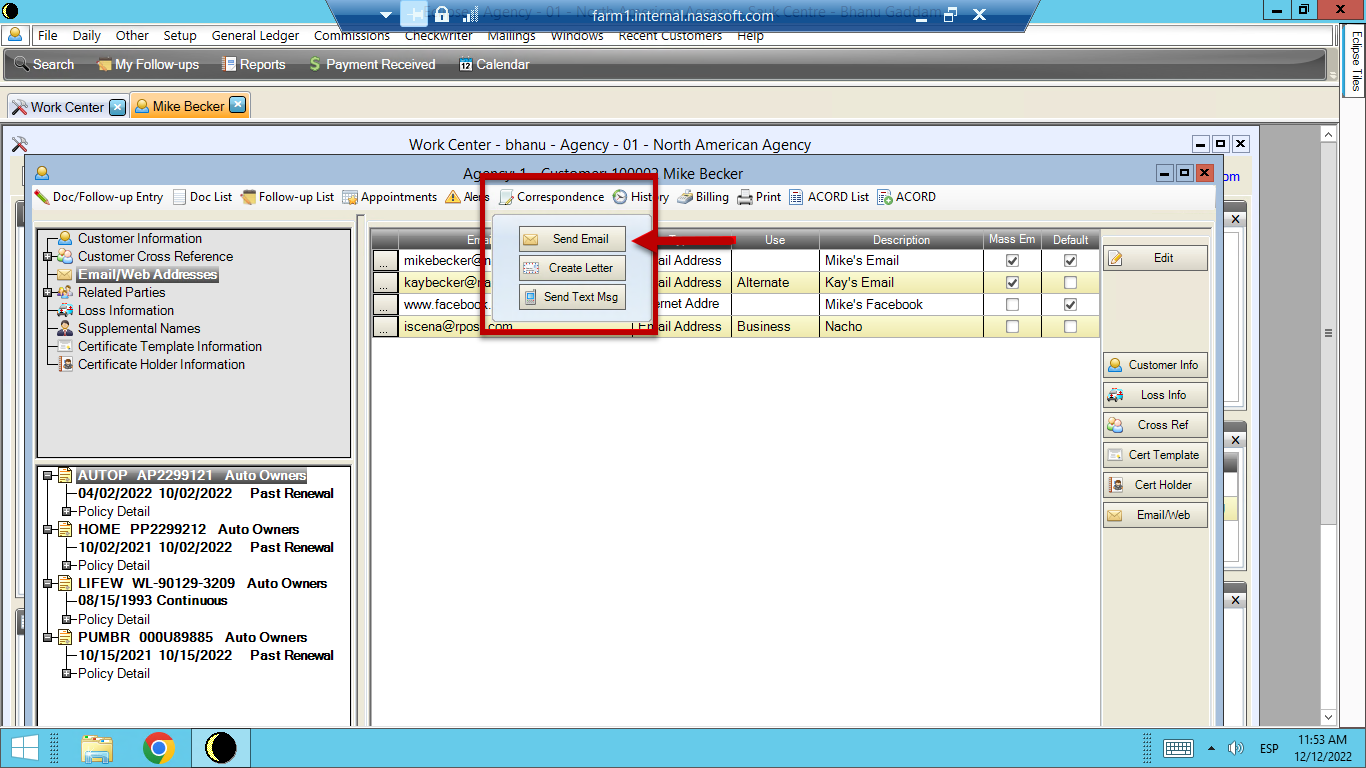This screenshot has height=768, width=1366.
Task: Click Send Email in Correspondence menu
Action: (x=571, y=239)
